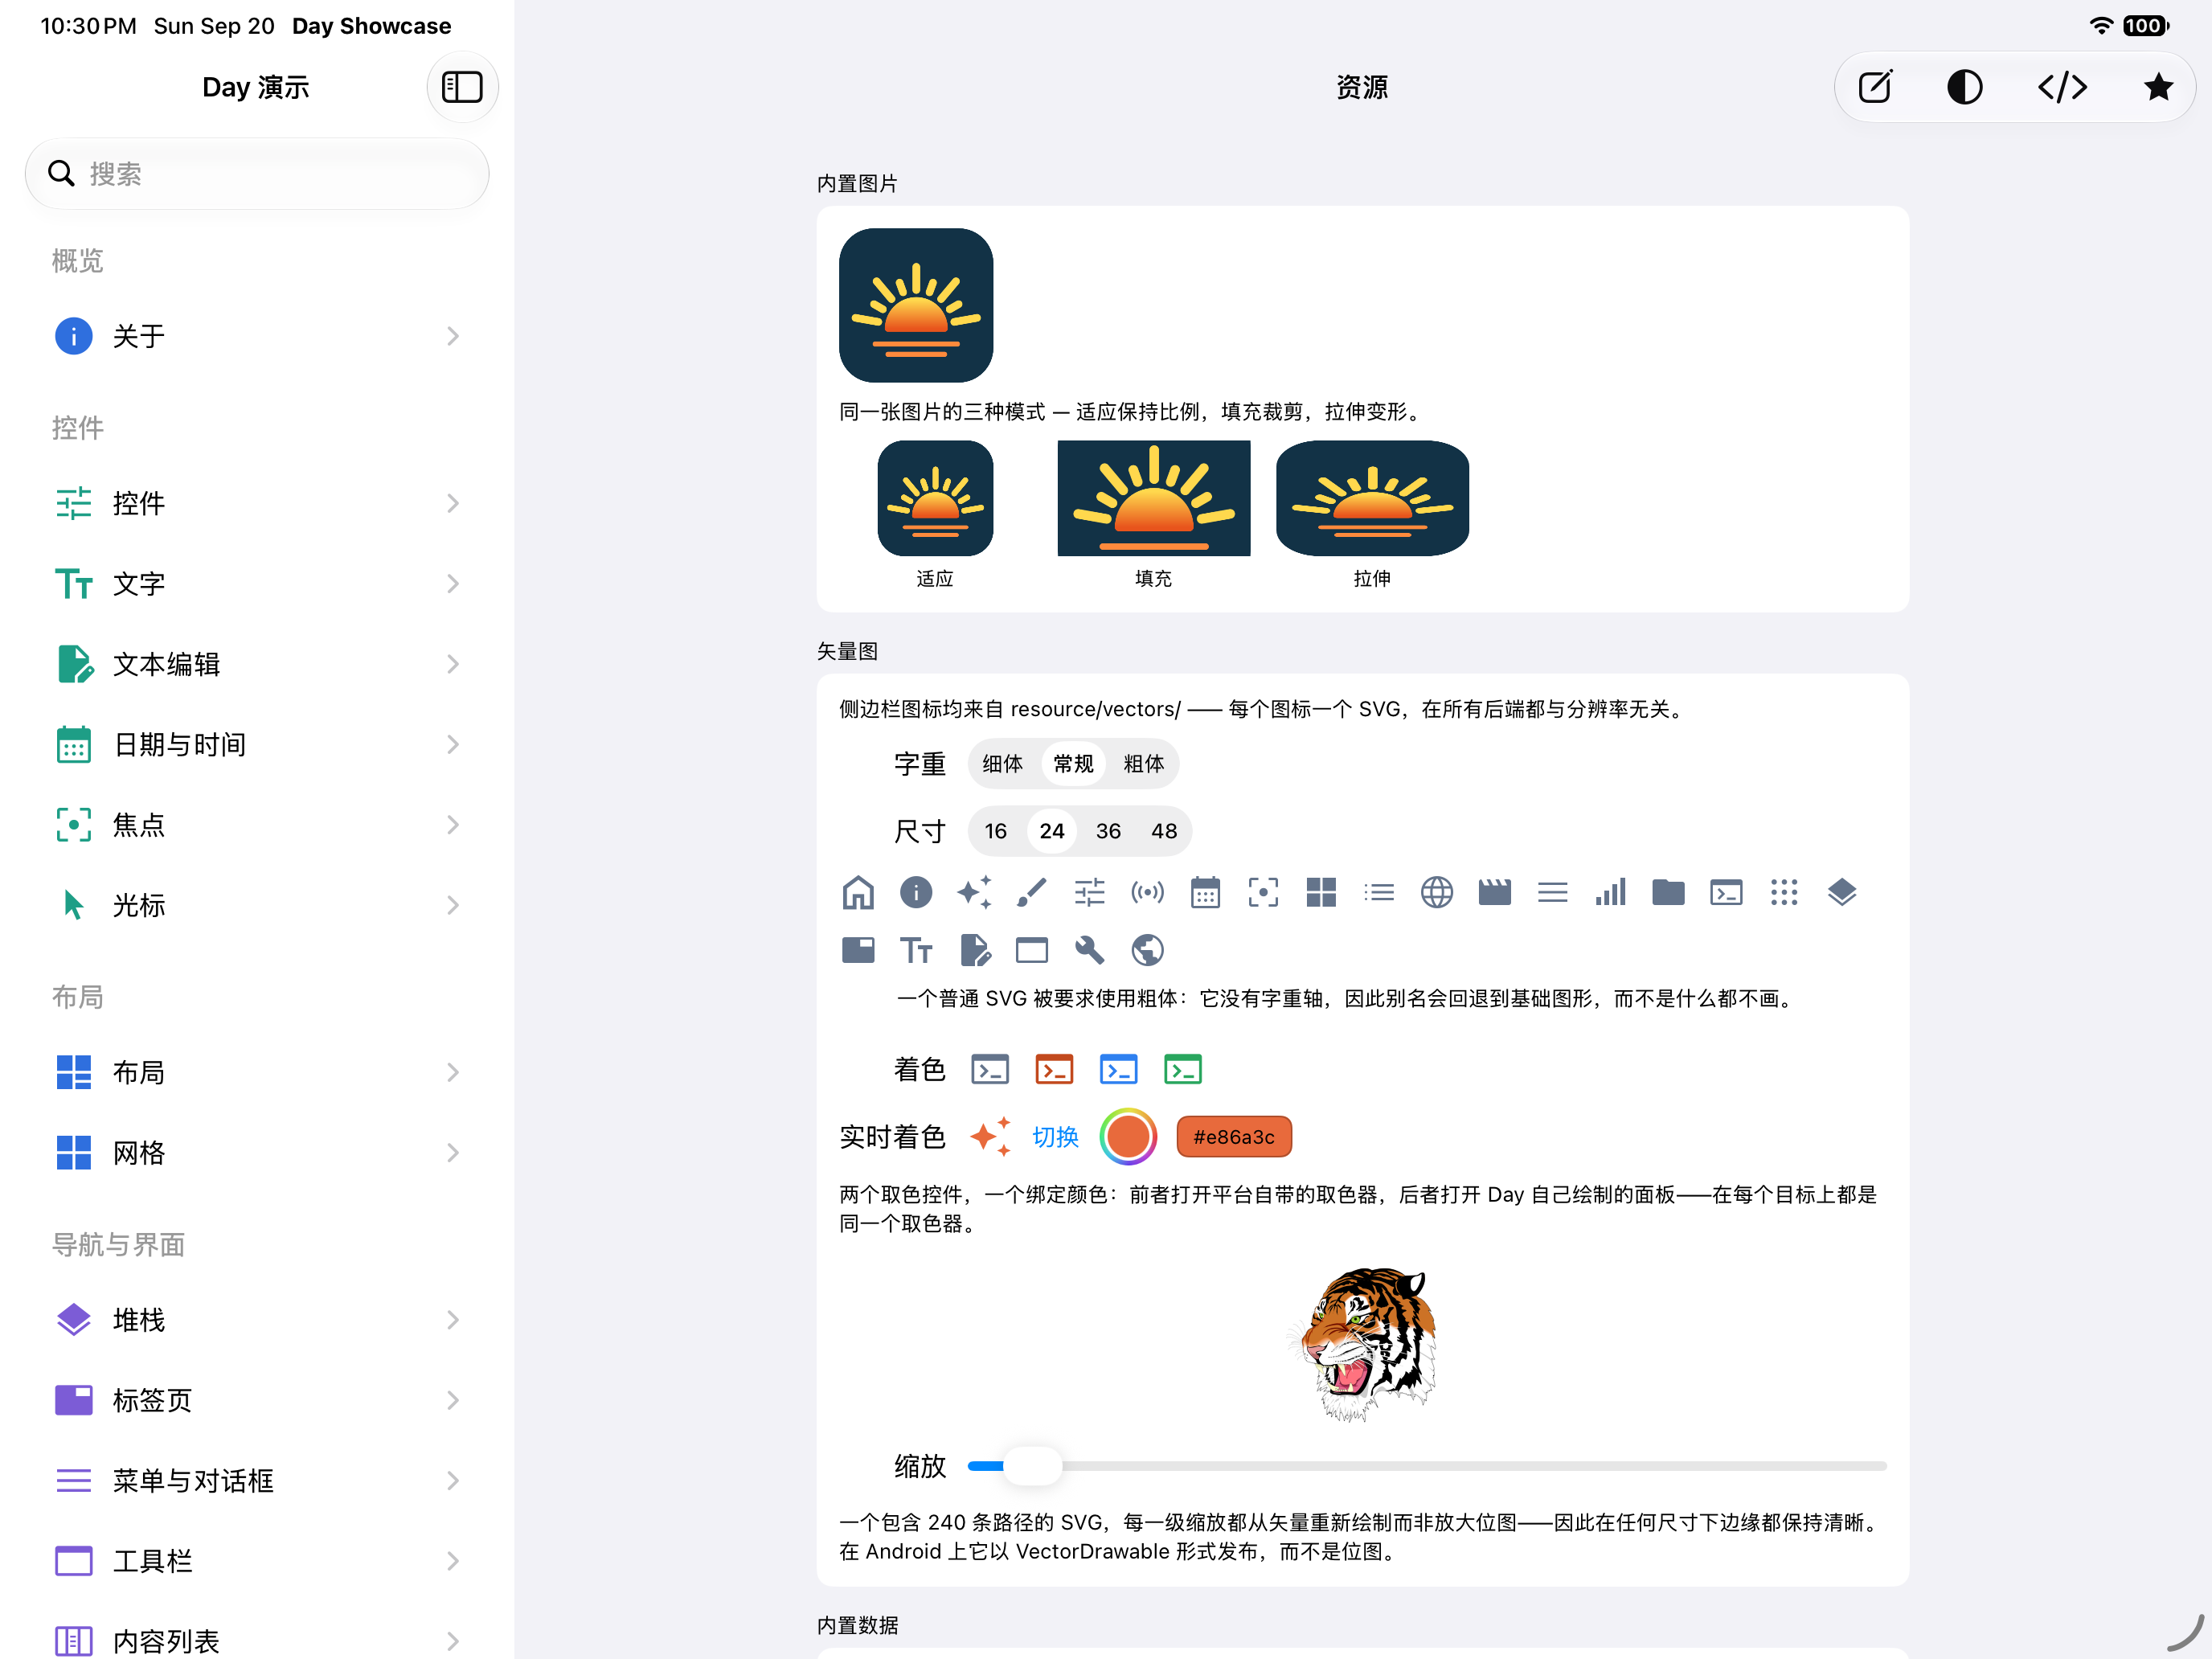This screenshot has width=2212, height=1659.
Task: Click the antenna broadcast vector icon
Action: tap(1147, 892)
